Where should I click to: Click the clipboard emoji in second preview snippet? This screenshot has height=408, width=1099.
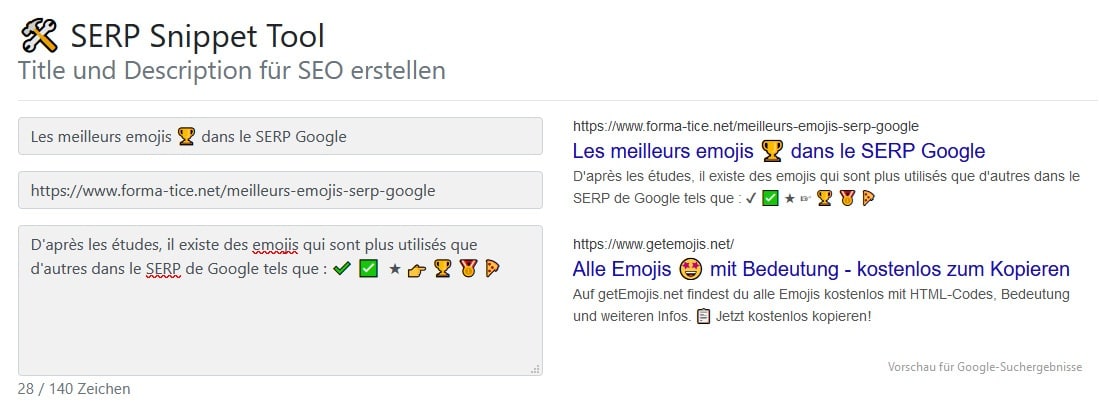704,316
